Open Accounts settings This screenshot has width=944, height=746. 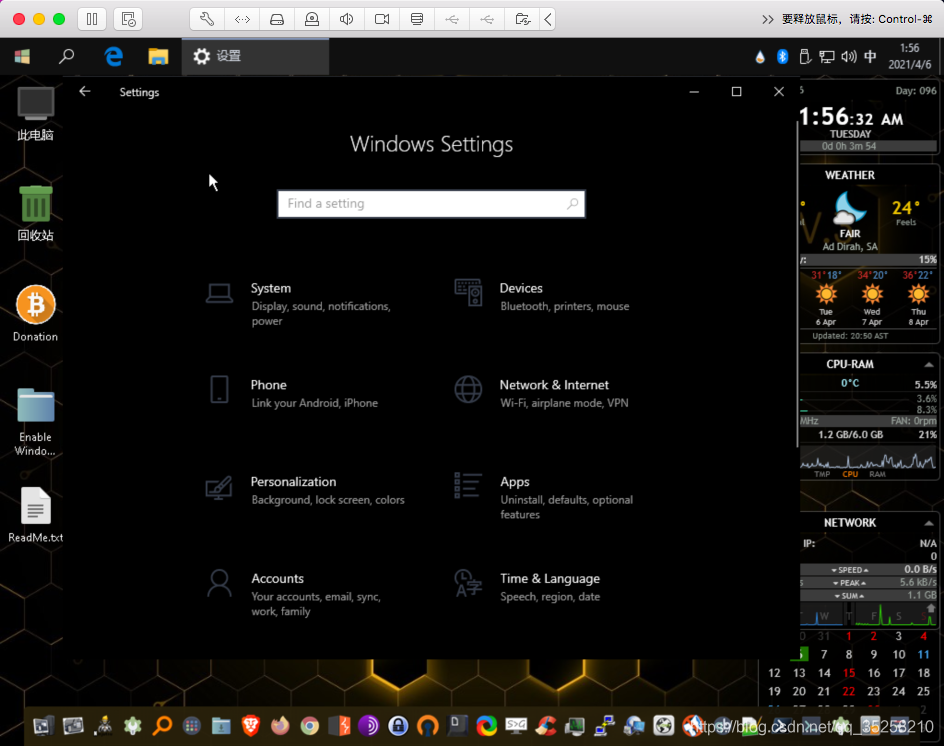pyautogui.click(x=294, y=594)
